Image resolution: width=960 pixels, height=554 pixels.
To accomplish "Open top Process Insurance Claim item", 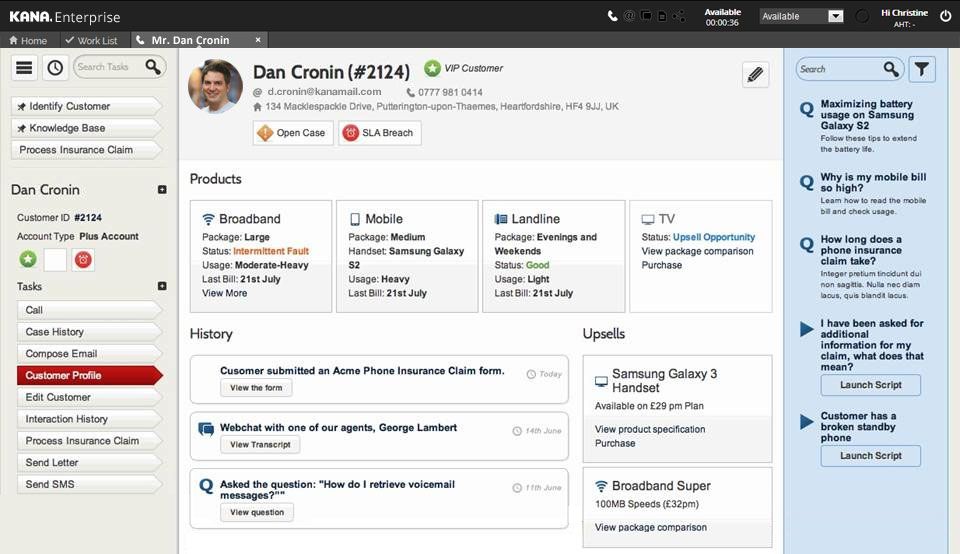I will point(86,150).
